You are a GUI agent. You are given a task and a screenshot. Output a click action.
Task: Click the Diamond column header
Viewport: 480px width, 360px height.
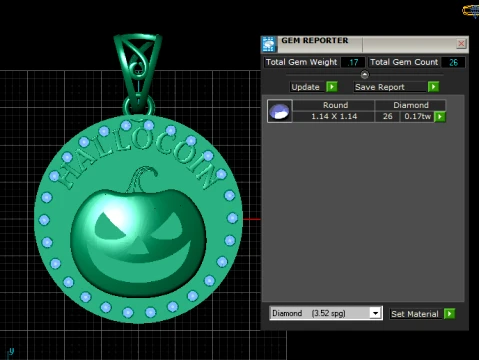(411, 105)
